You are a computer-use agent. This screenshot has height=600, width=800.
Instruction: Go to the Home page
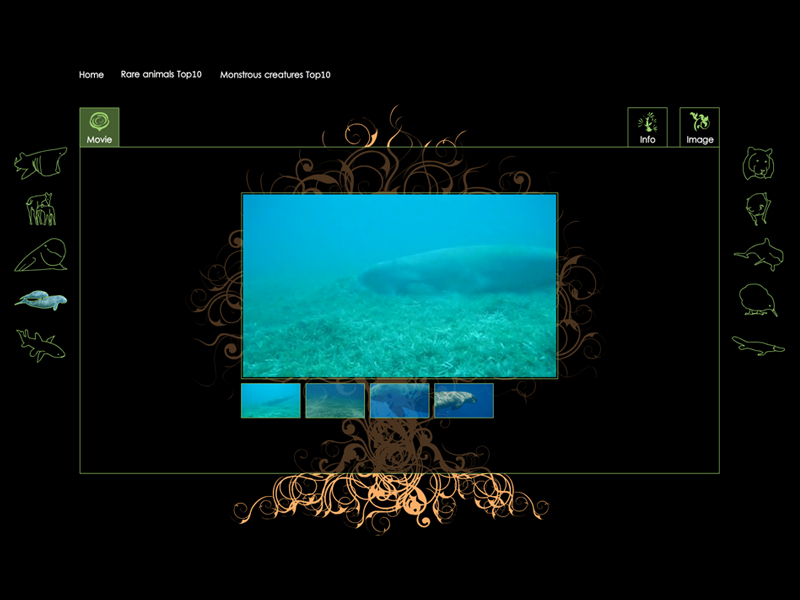tap(91, 74)
